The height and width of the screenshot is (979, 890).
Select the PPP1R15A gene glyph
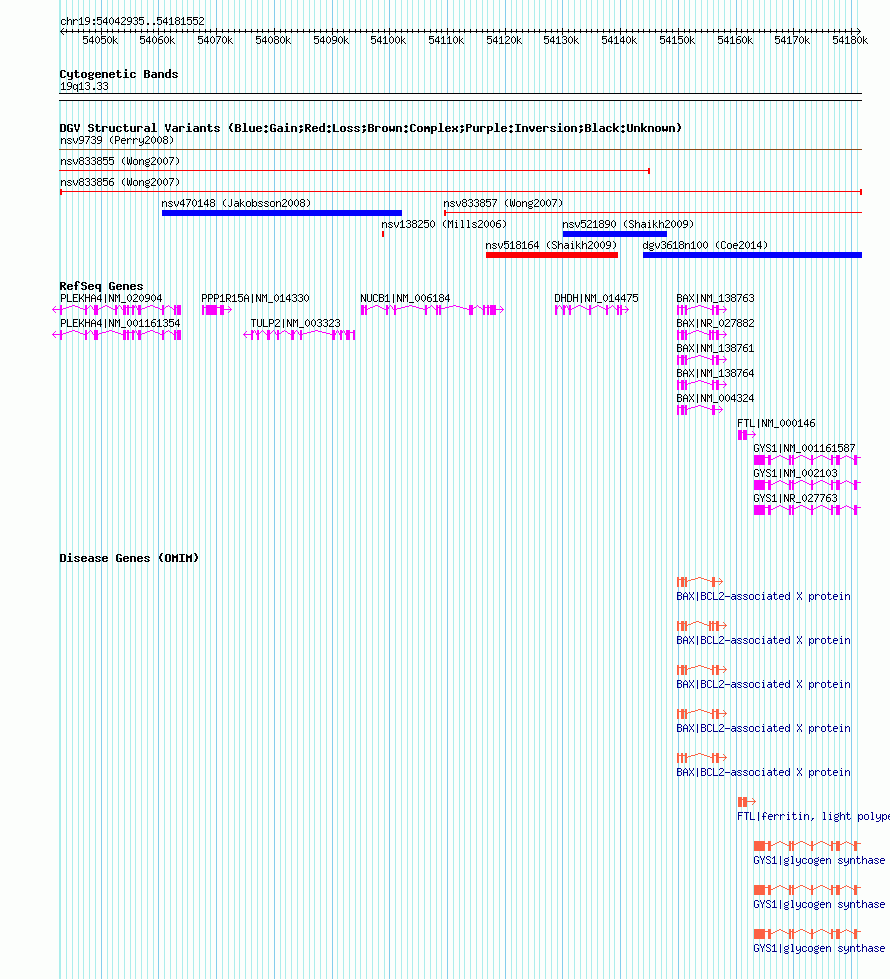point(217,310)
